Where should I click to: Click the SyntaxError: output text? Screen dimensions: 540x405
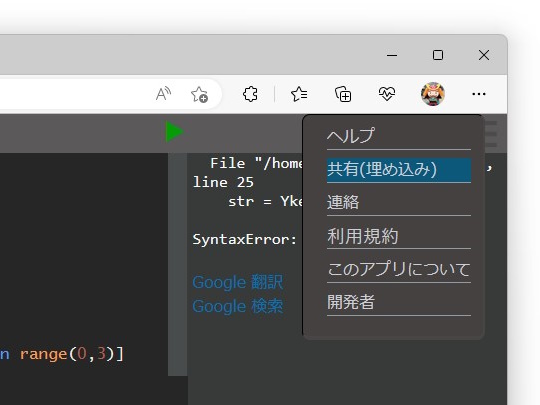(x=245, y=239)
